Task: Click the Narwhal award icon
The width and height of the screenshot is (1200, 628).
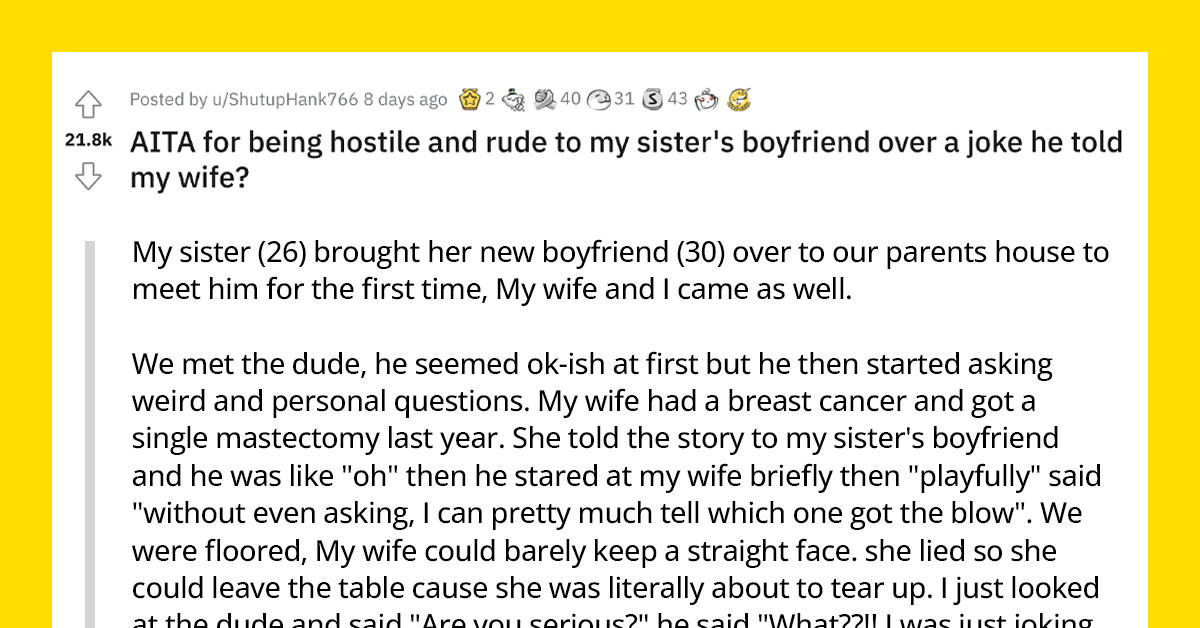Action: coord(739,99)
